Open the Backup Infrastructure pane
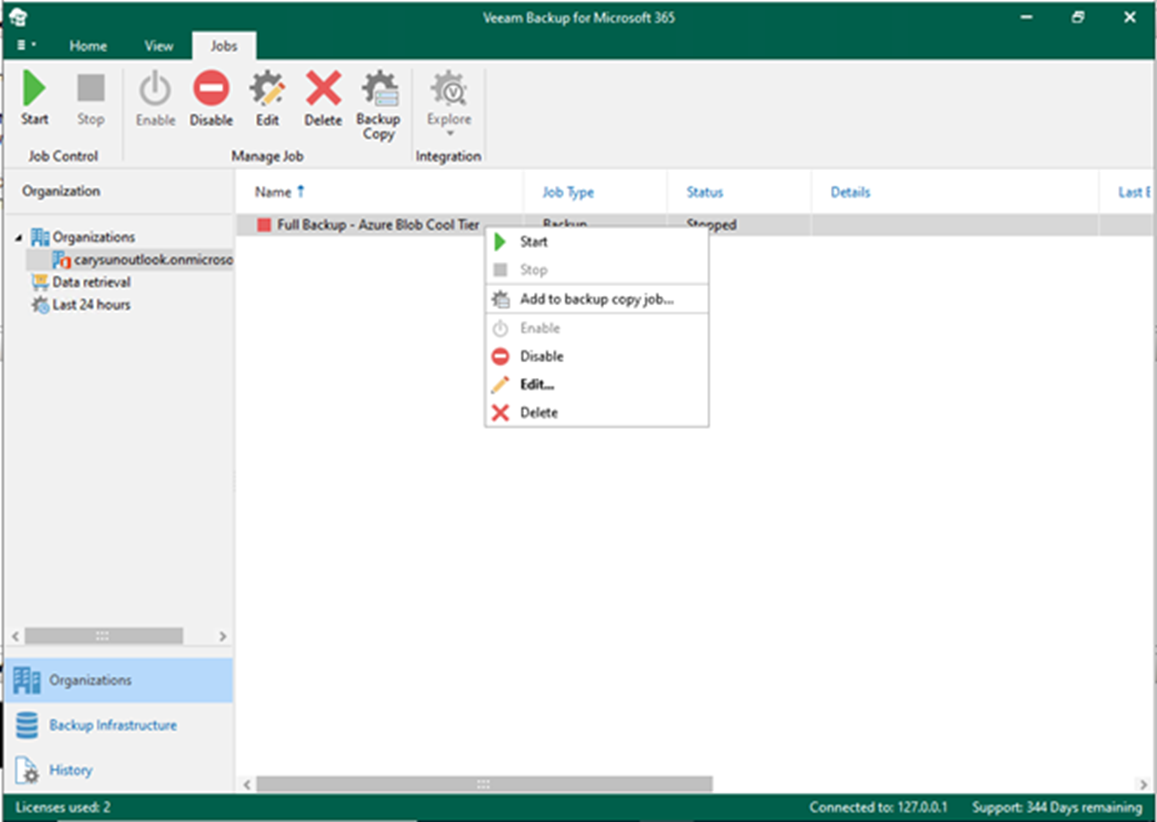Screen dimensions: 1157x822 click(119, 725)
